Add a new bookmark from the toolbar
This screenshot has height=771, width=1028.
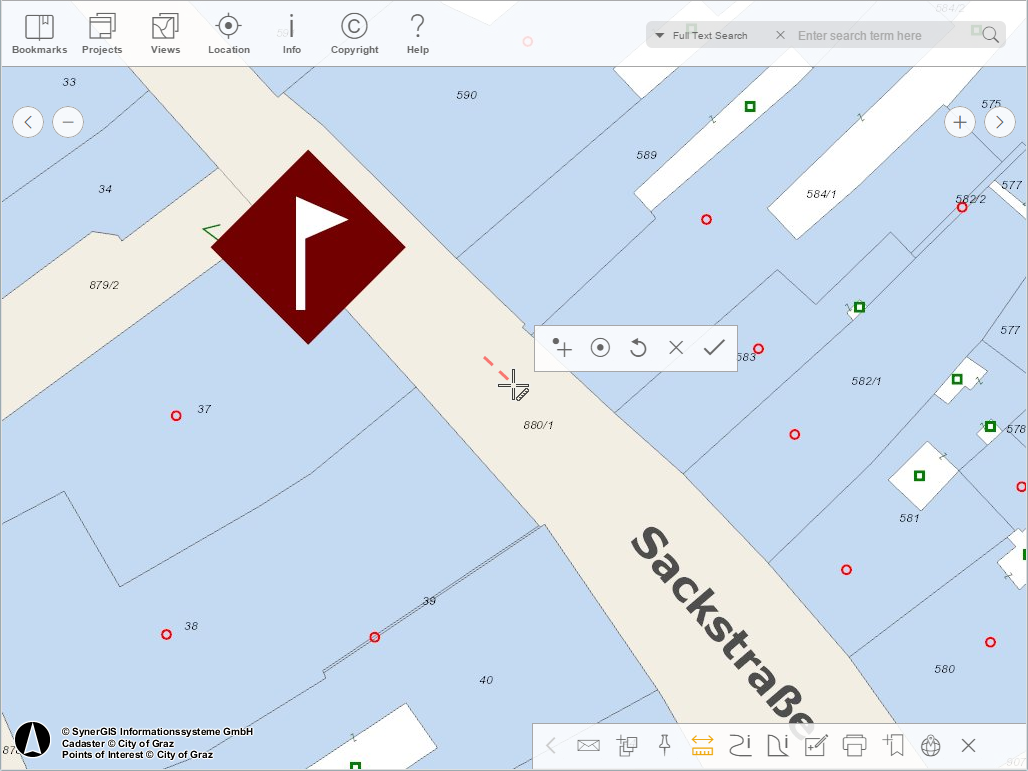point(893,745)
